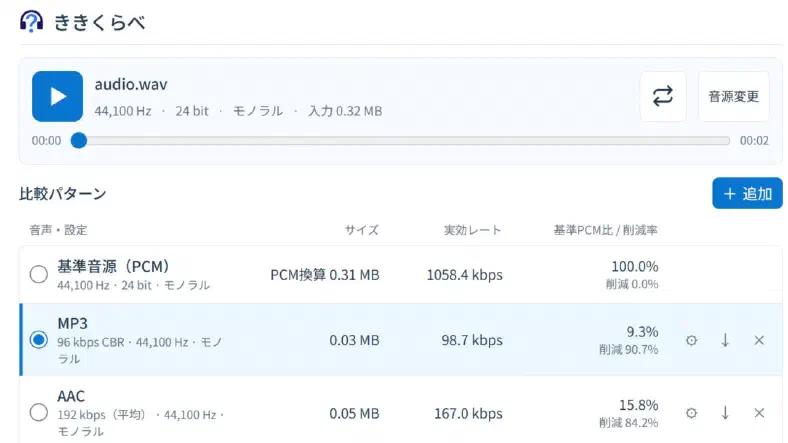Click the 比較パターン heading
This screenshot has width=788, height=443.
coord(63,194)
